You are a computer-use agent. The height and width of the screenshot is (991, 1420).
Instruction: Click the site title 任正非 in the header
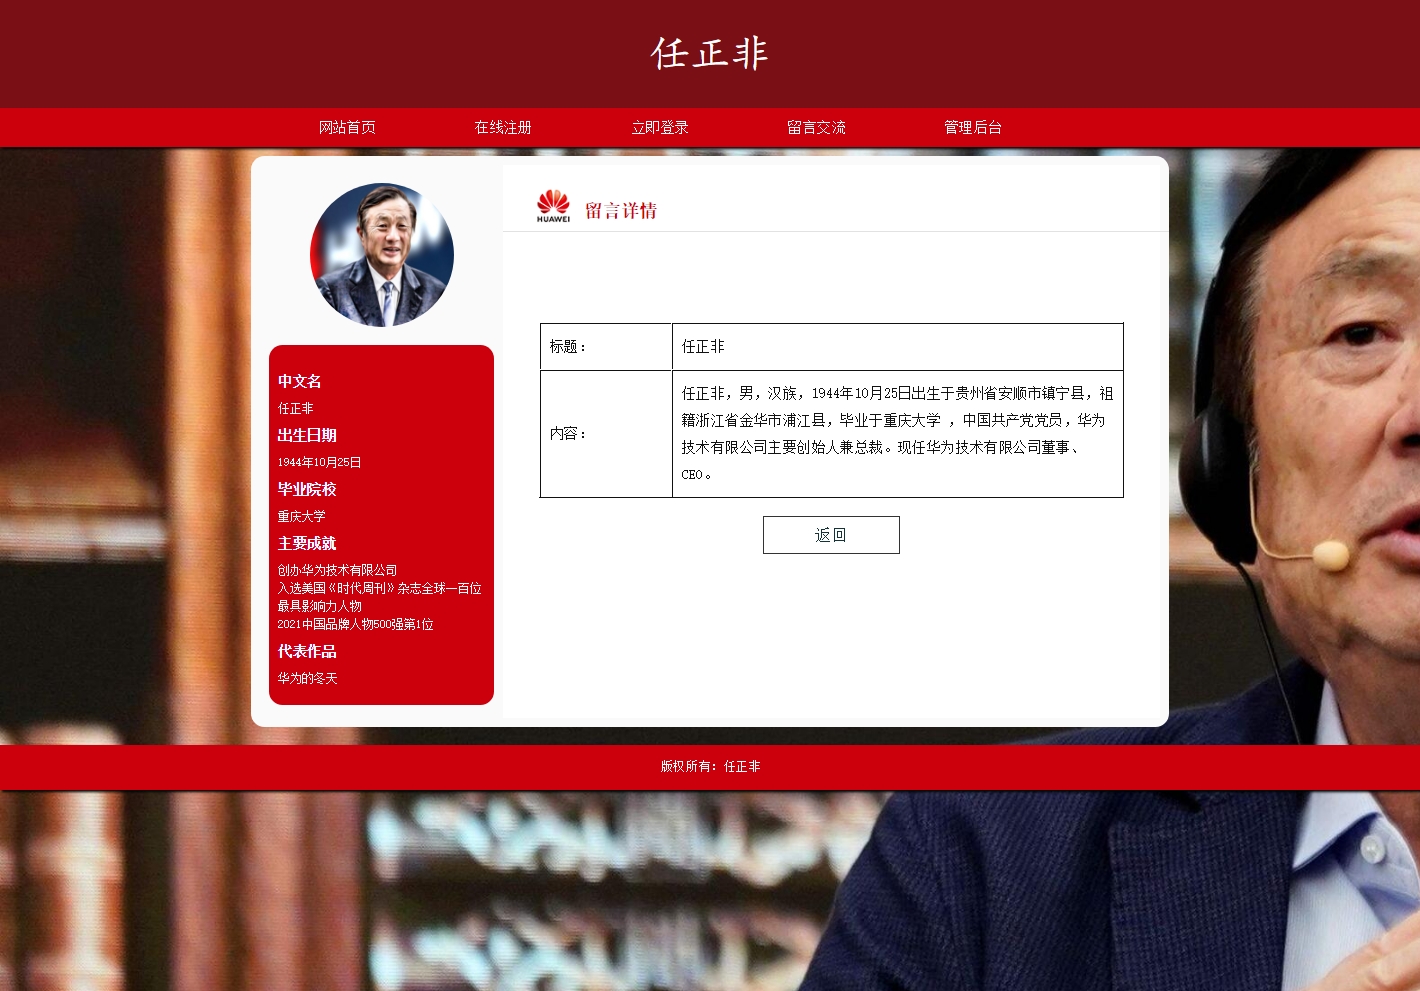pyautogui.click(x=710, y=53)
